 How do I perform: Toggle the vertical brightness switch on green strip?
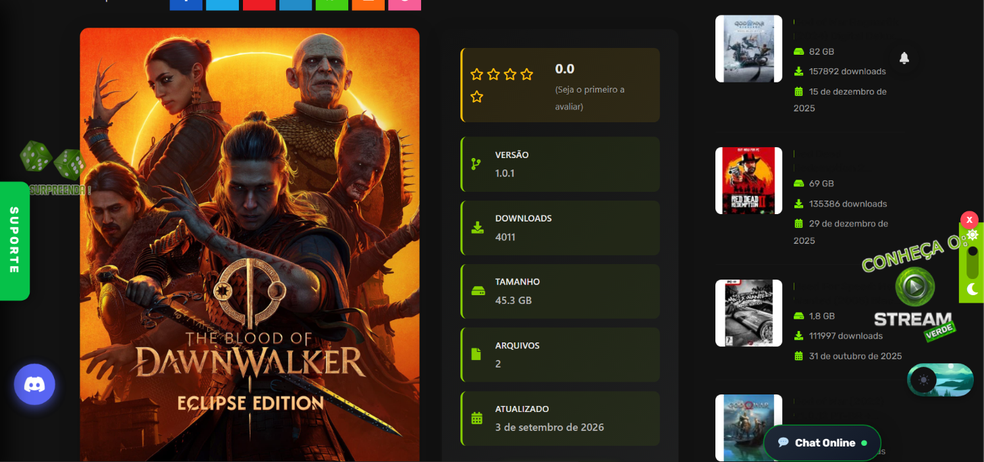pos(972,262)
